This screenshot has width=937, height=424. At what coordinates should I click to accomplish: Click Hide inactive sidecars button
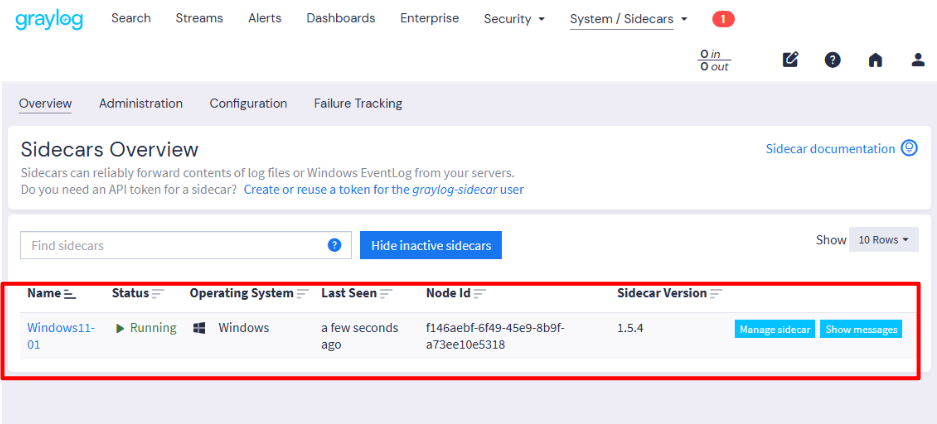pos(431,245)
